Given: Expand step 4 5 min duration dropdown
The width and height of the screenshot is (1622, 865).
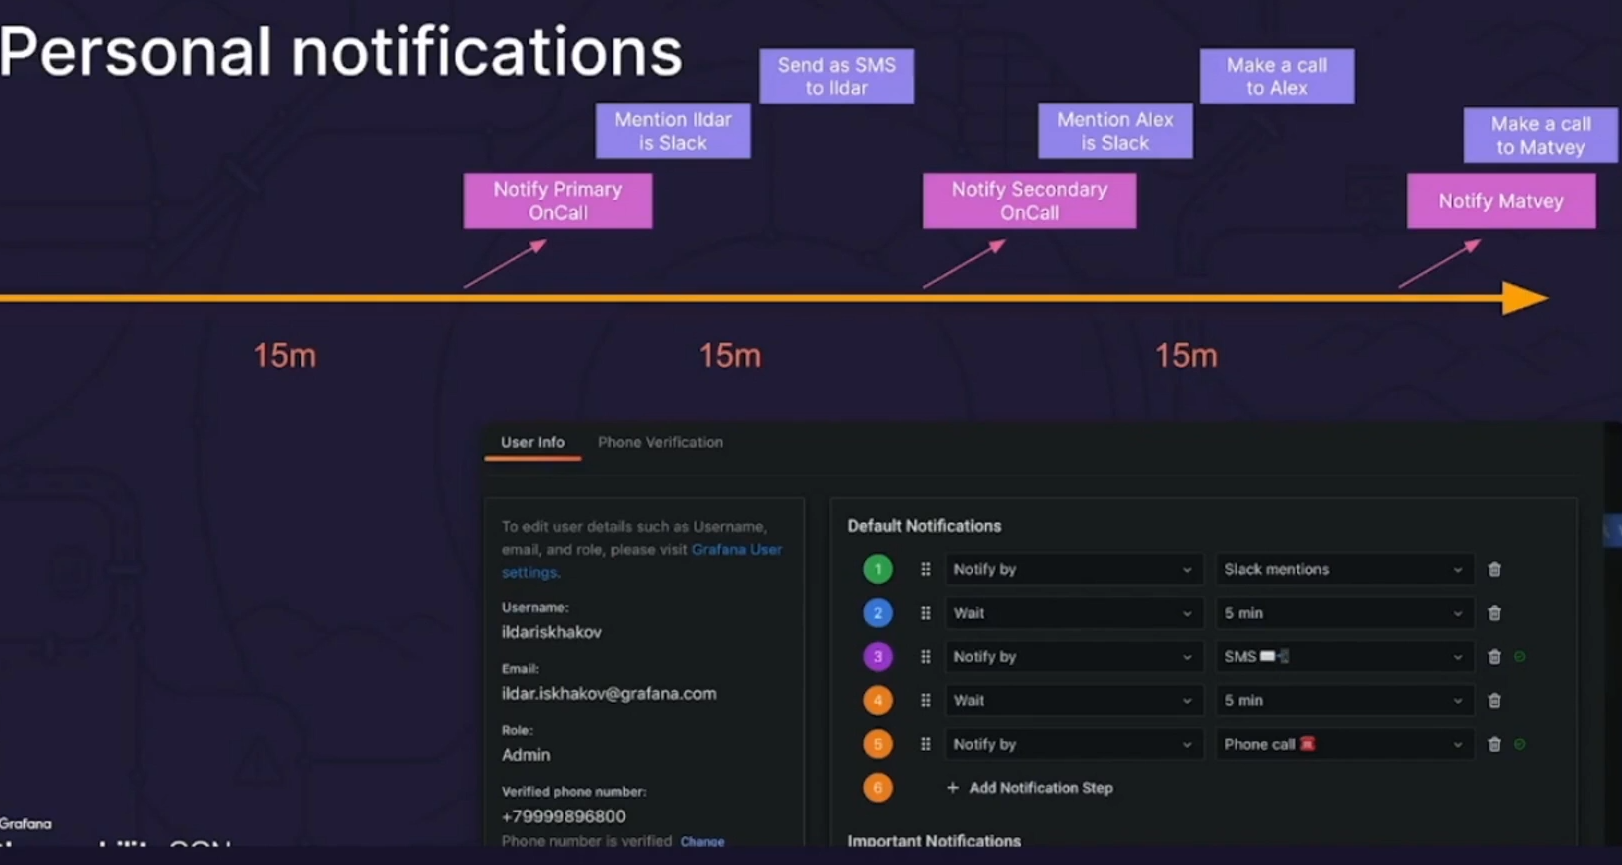Looking at the screenshot, I should (x=1344, y=701).
